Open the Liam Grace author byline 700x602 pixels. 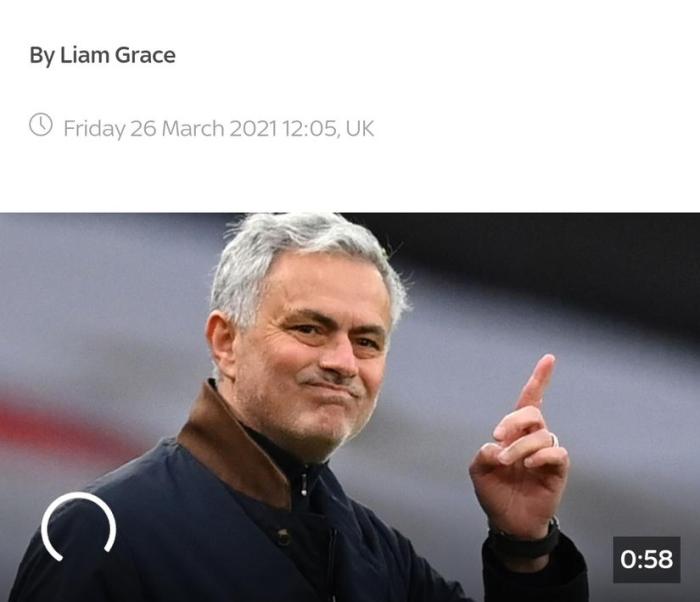click(102, 55)
